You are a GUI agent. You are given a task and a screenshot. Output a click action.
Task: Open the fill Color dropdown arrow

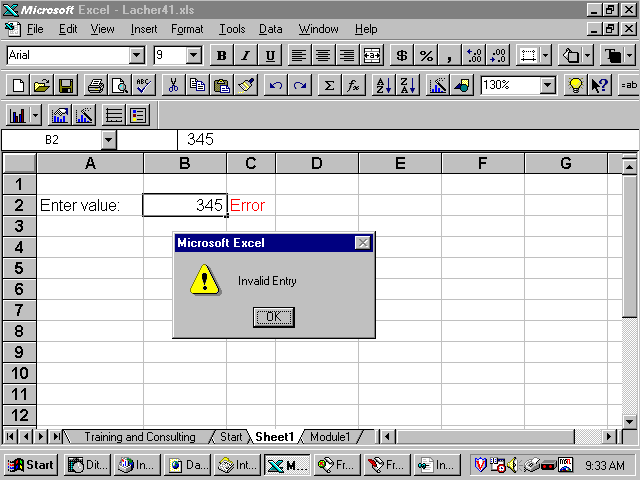587,55
